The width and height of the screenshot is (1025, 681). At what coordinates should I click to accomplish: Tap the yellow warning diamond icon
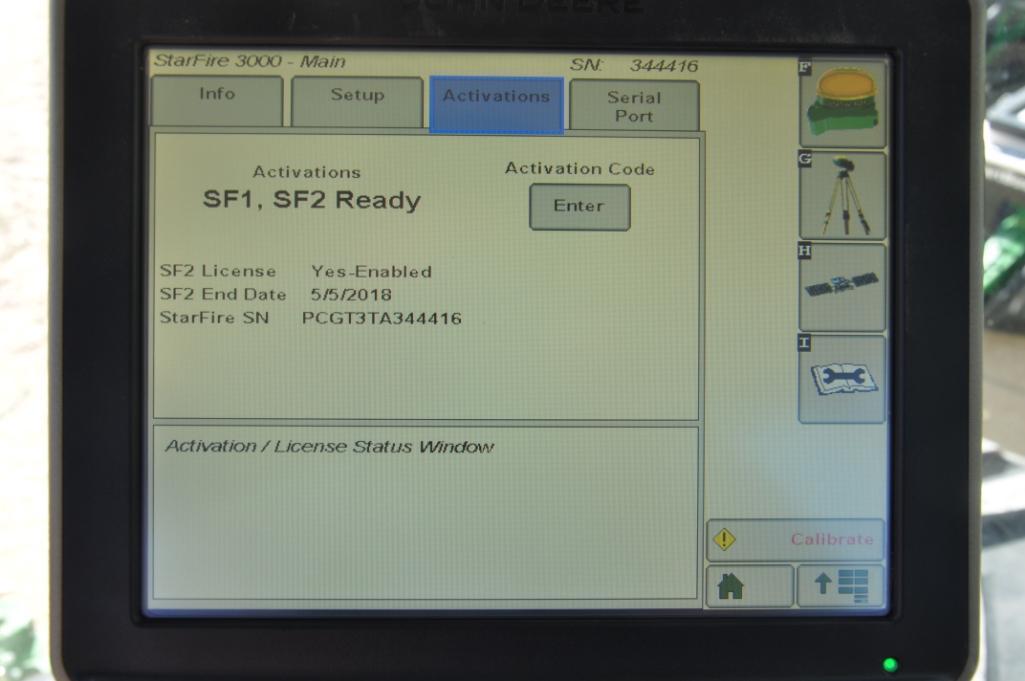point(724,539)
